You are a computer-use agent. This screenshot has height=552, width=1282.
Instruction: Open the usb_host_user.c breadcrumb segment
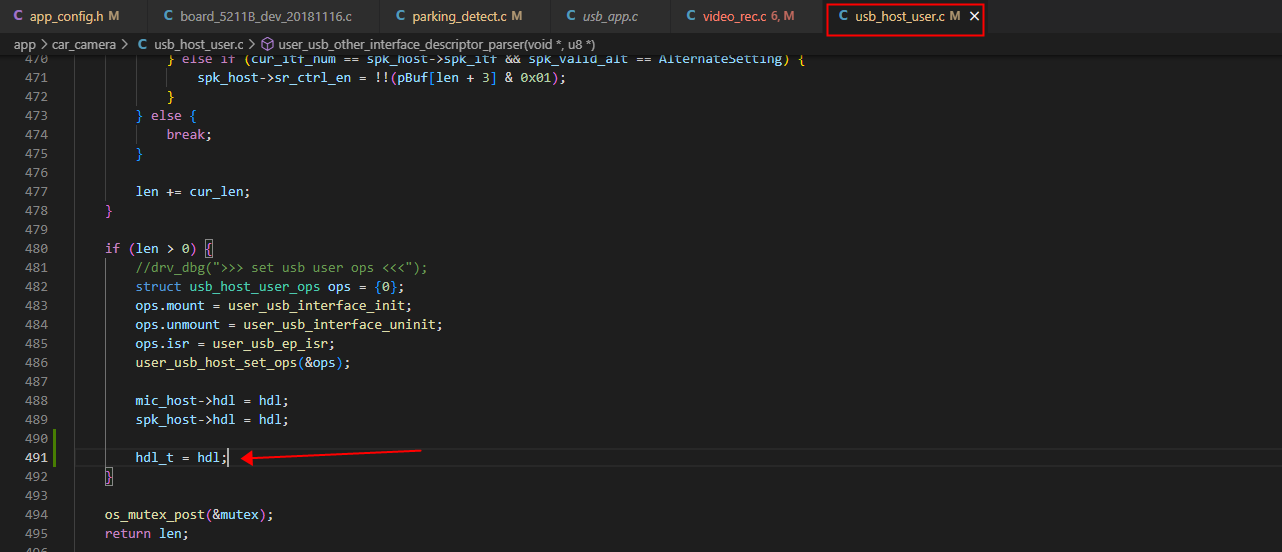pos(198,44)
